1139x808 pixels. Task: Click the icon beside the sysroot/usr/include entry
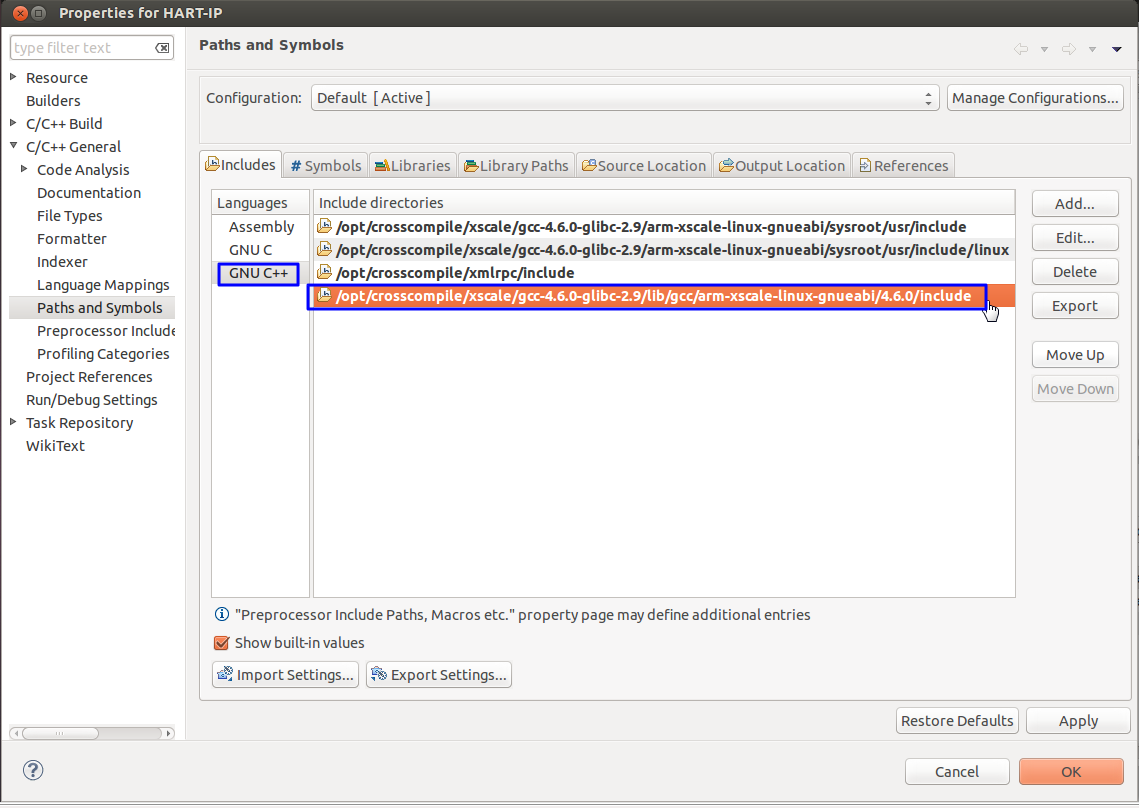point(324,226)
